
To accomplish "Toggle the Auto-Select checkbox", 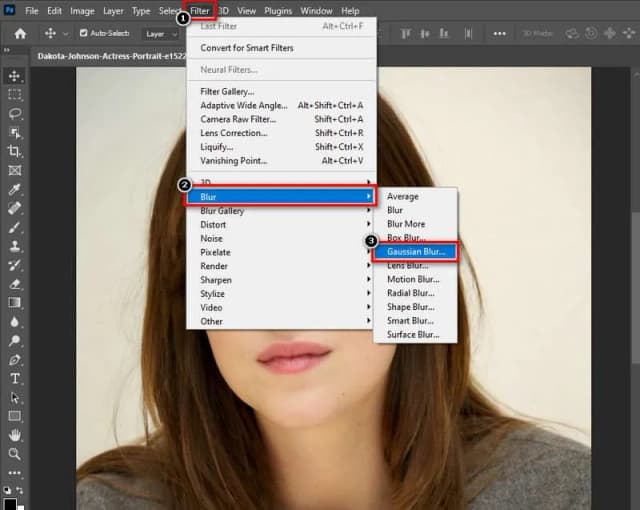I will (83, 33).
